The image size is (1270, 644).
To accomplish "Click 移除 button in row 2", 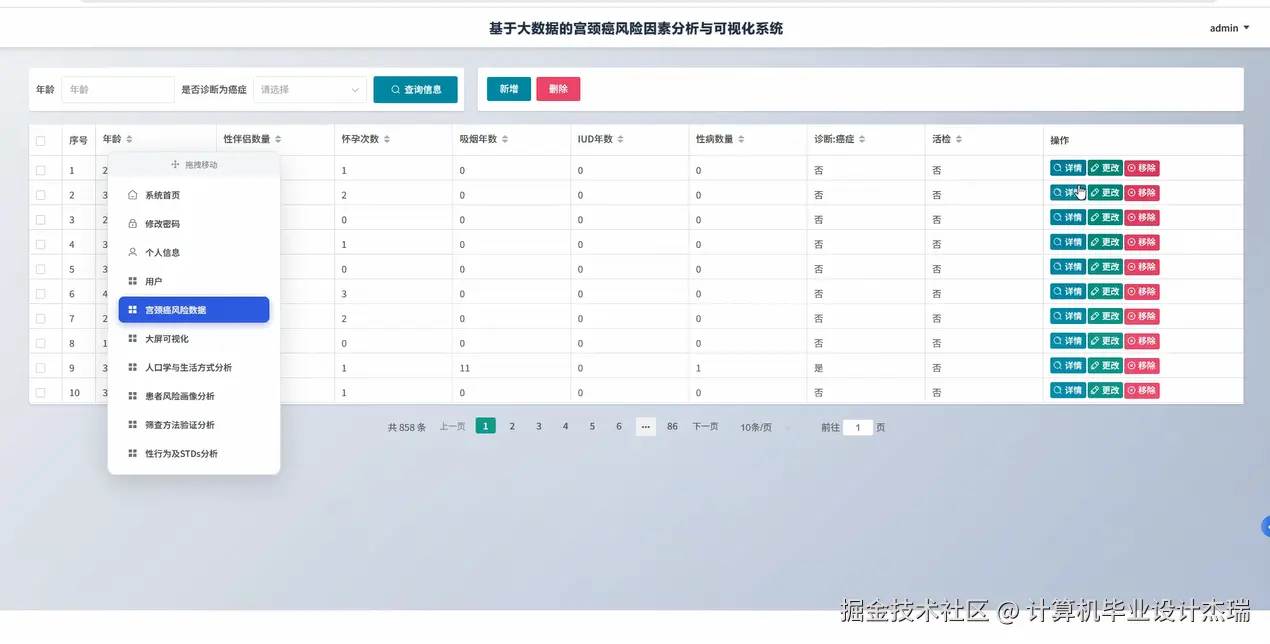I will pos(1142,193).
